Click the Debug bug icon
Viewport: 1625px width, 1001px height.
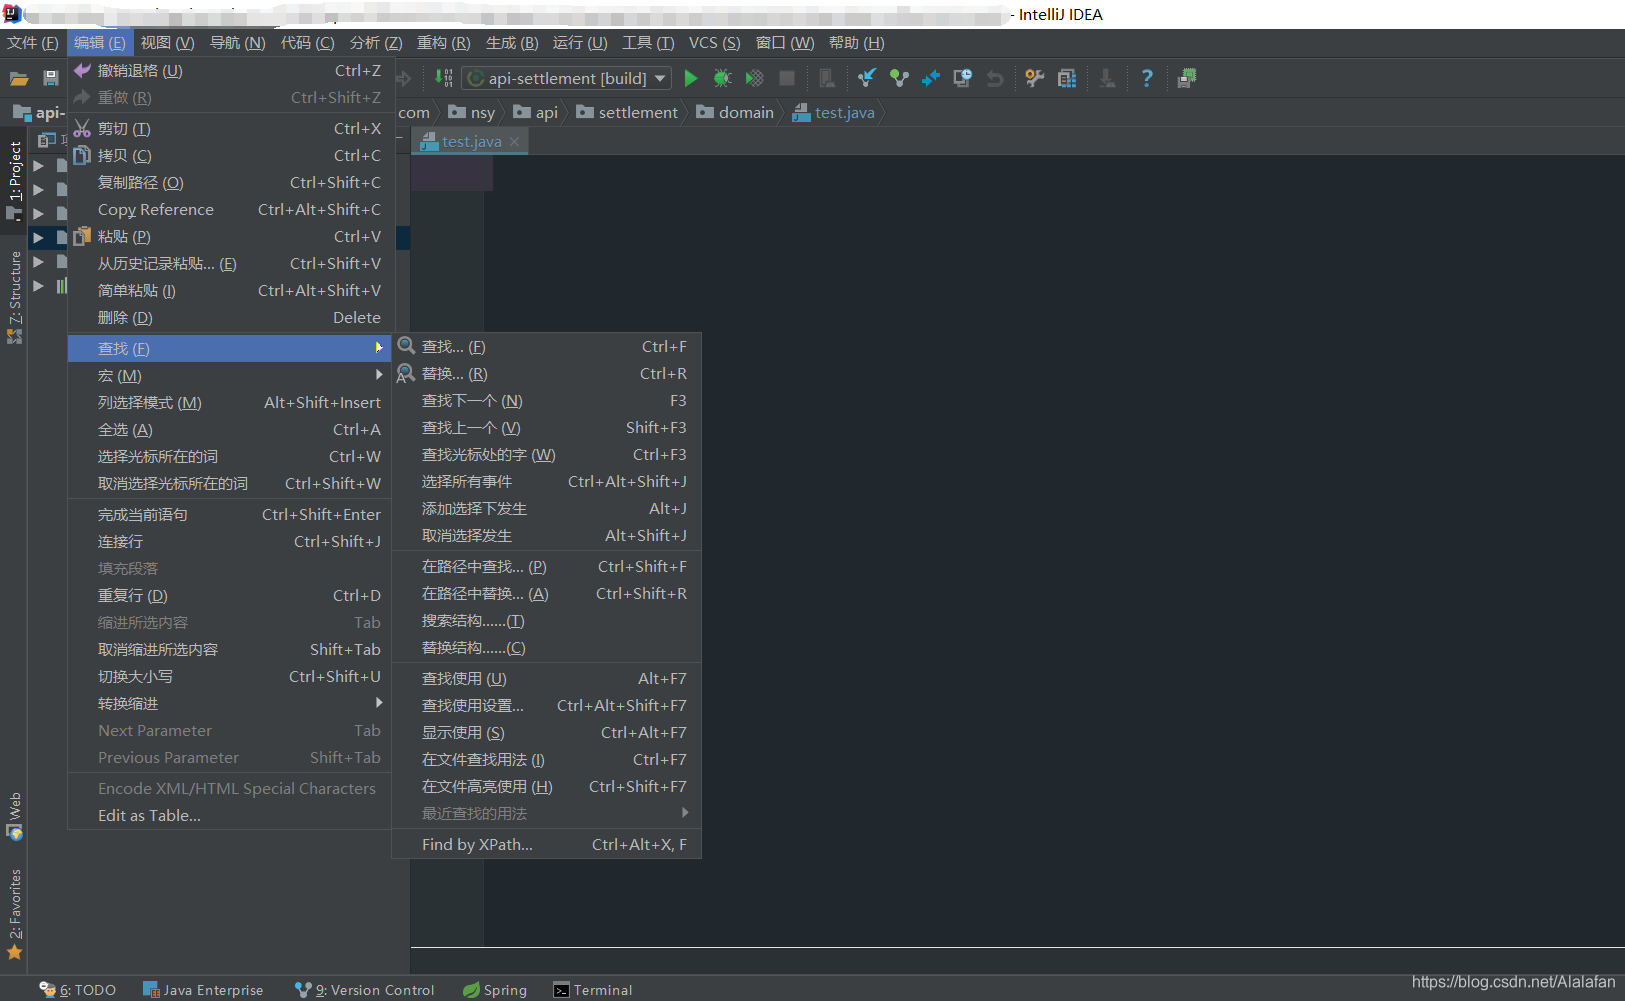pyautogui.click(x=722, y=78)
